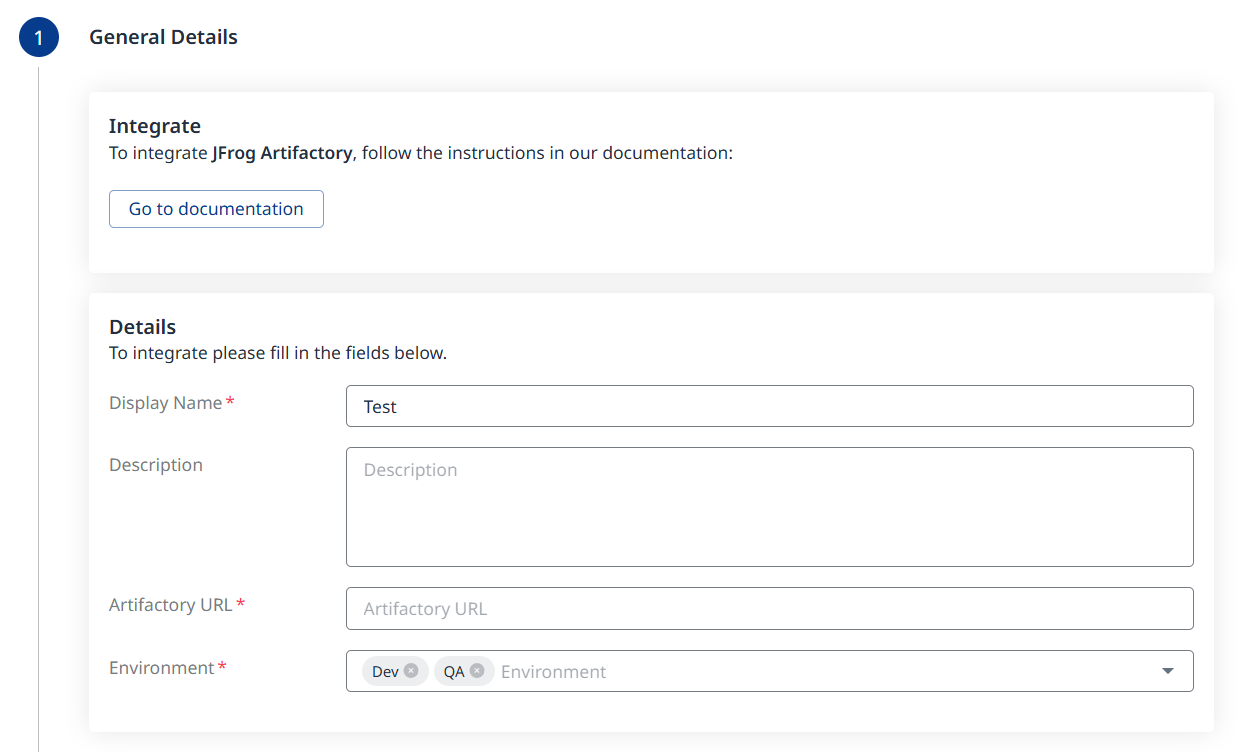Remove the QA environment chip
Image resolution: width=1247 pixels, height=752 pixels.
[x=477, y=671]
